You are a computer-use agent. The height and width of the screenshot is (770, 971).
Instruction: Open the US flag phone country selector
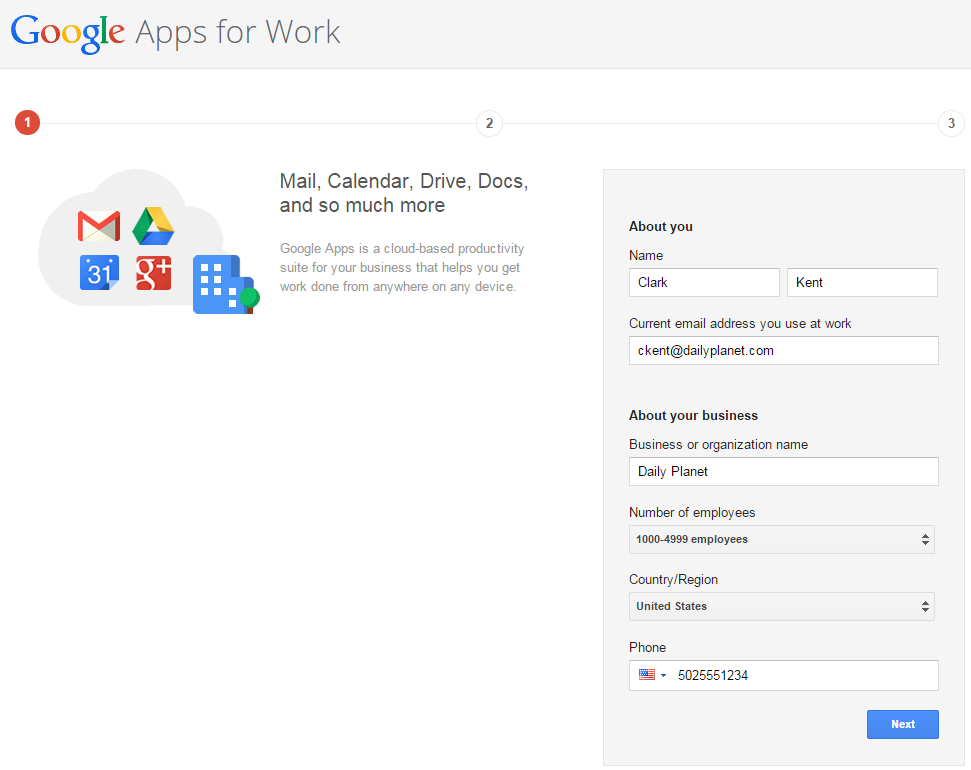pyautogui.click(x=652, y=675)
